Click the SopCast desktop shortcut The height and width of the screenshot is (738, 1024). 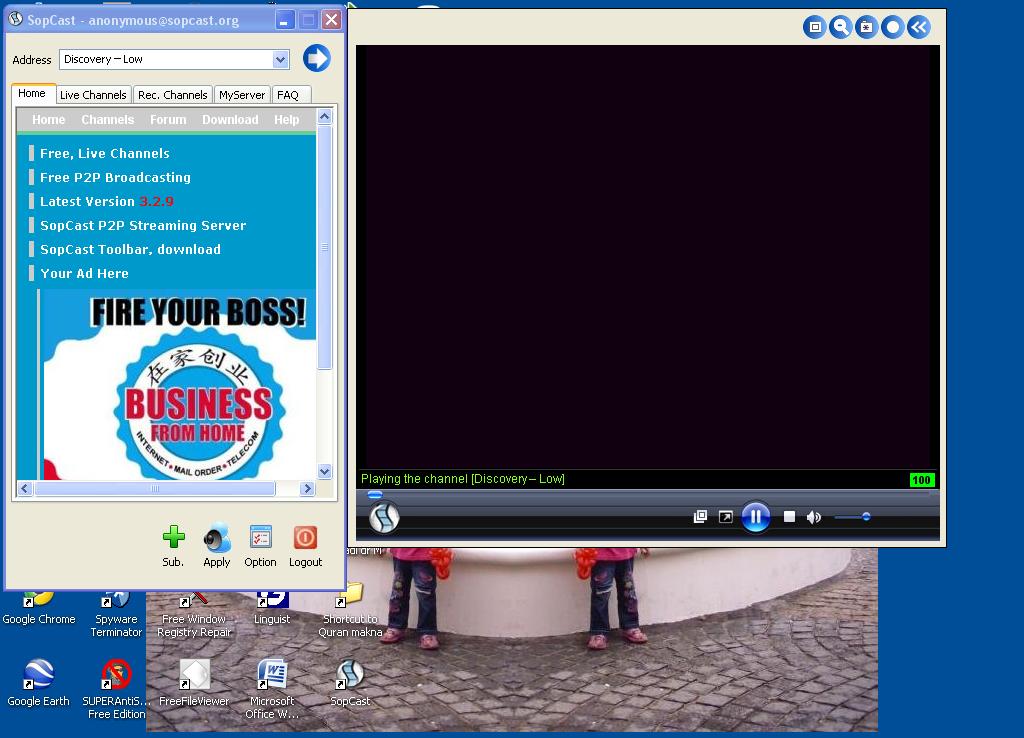pos(350,682)
